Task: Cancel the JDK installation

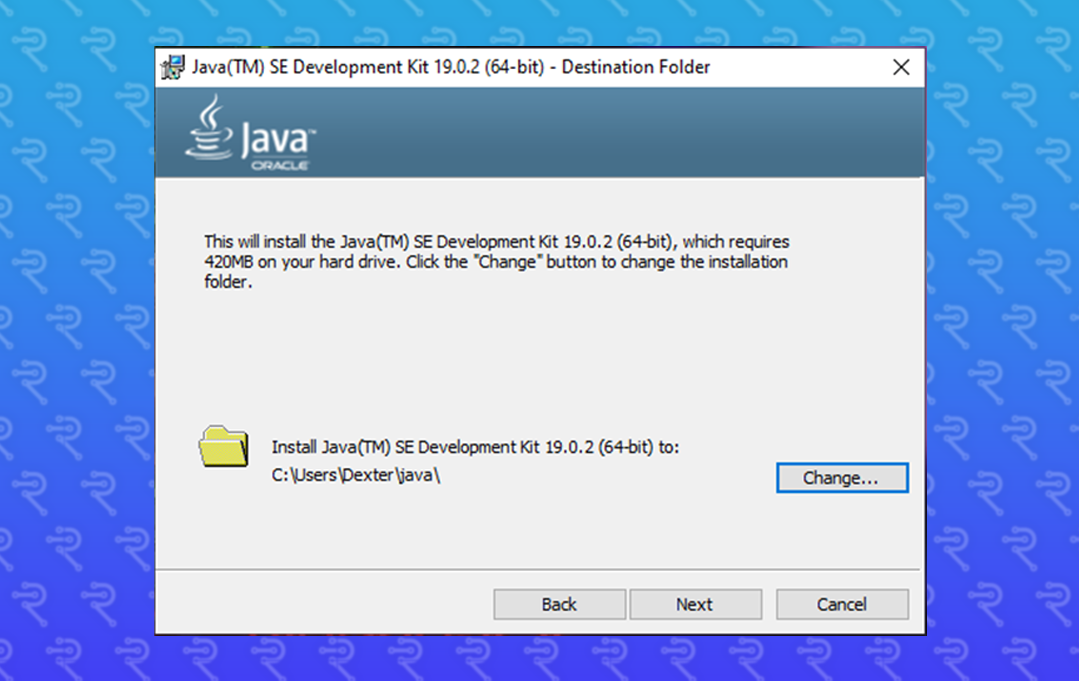Action: [x=841, y=604]
